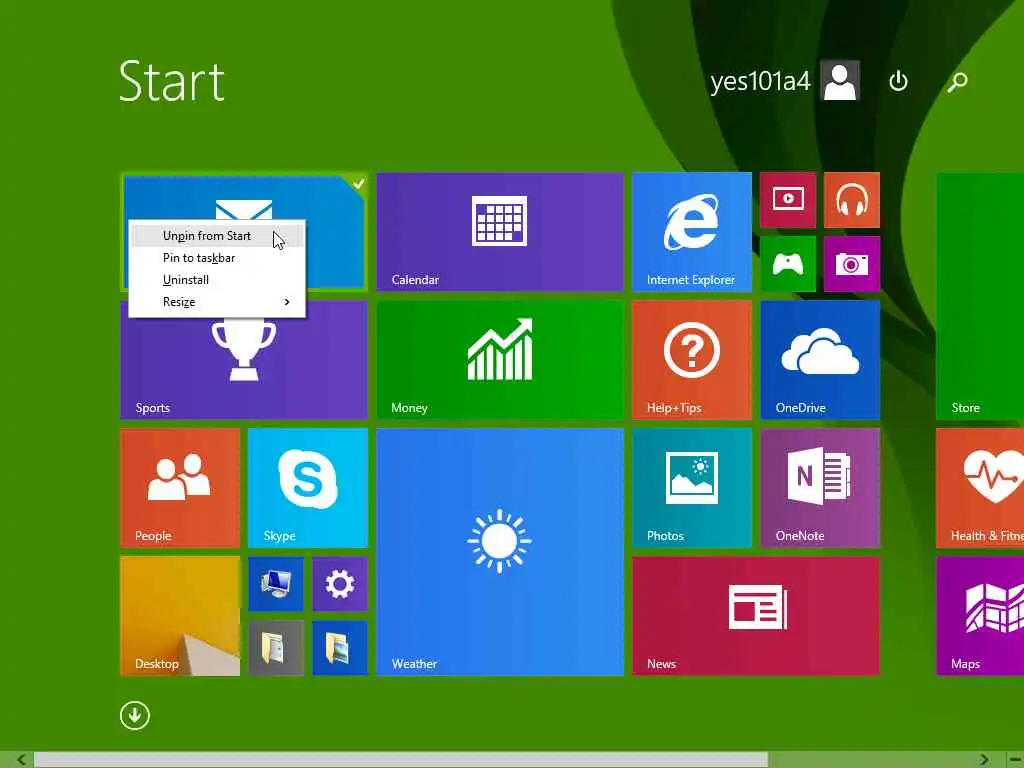The image size is (1024, 768).
Task: Open the OneDrive tile
Action: [820, 360]
